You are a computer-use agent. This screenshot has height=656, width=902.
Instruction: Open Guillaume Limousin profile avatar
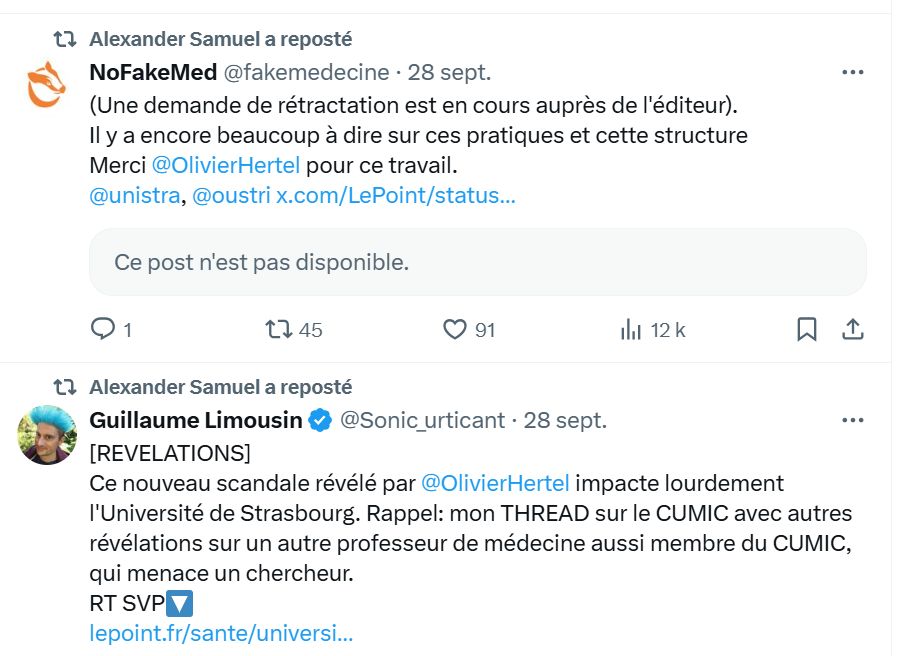(x=47, y=435)
